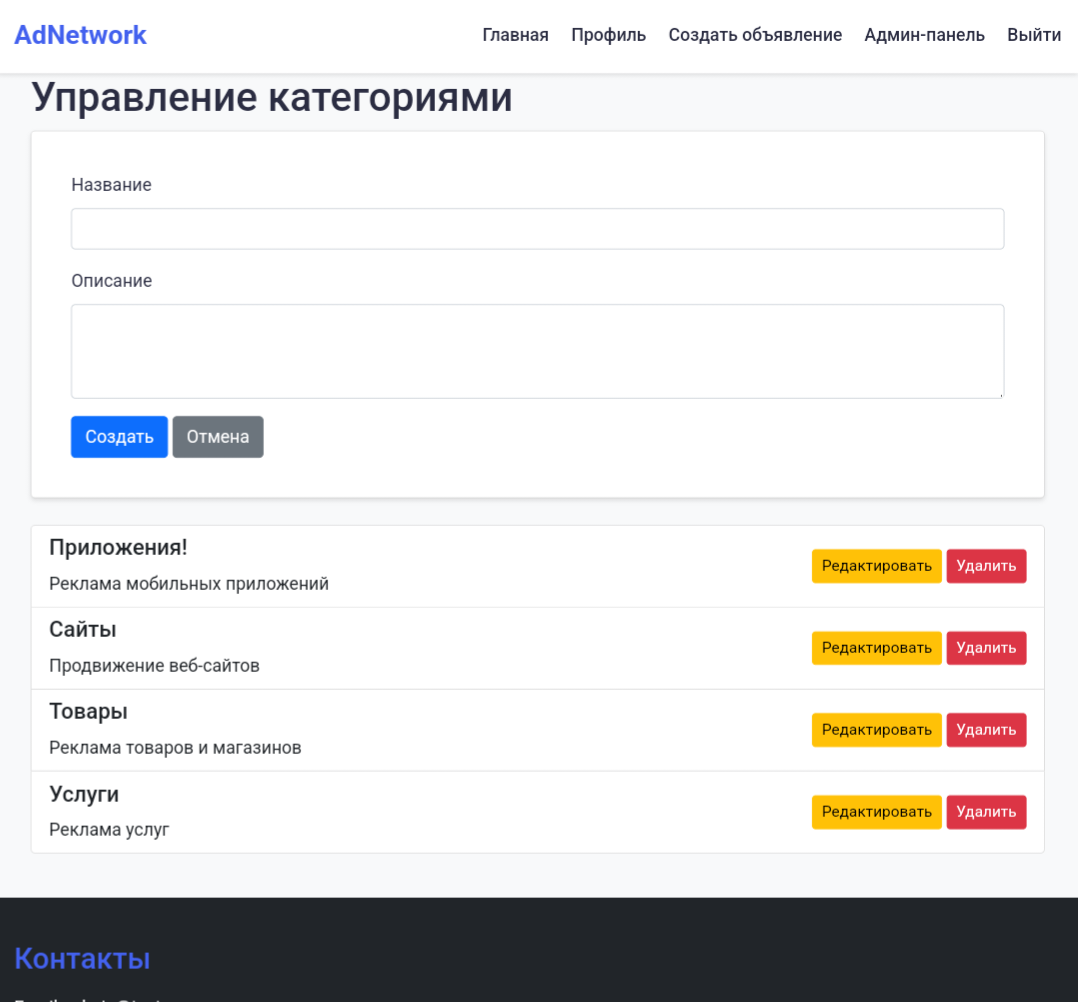Select the Сайты category title
1078x1002 pixels.
(83, 630)
